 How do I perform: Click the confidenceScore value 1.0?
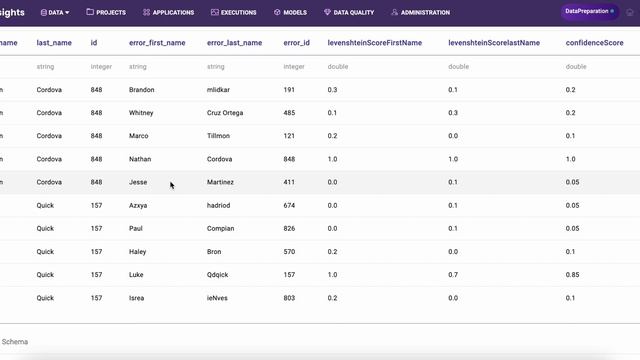click(x=570, y=159)
